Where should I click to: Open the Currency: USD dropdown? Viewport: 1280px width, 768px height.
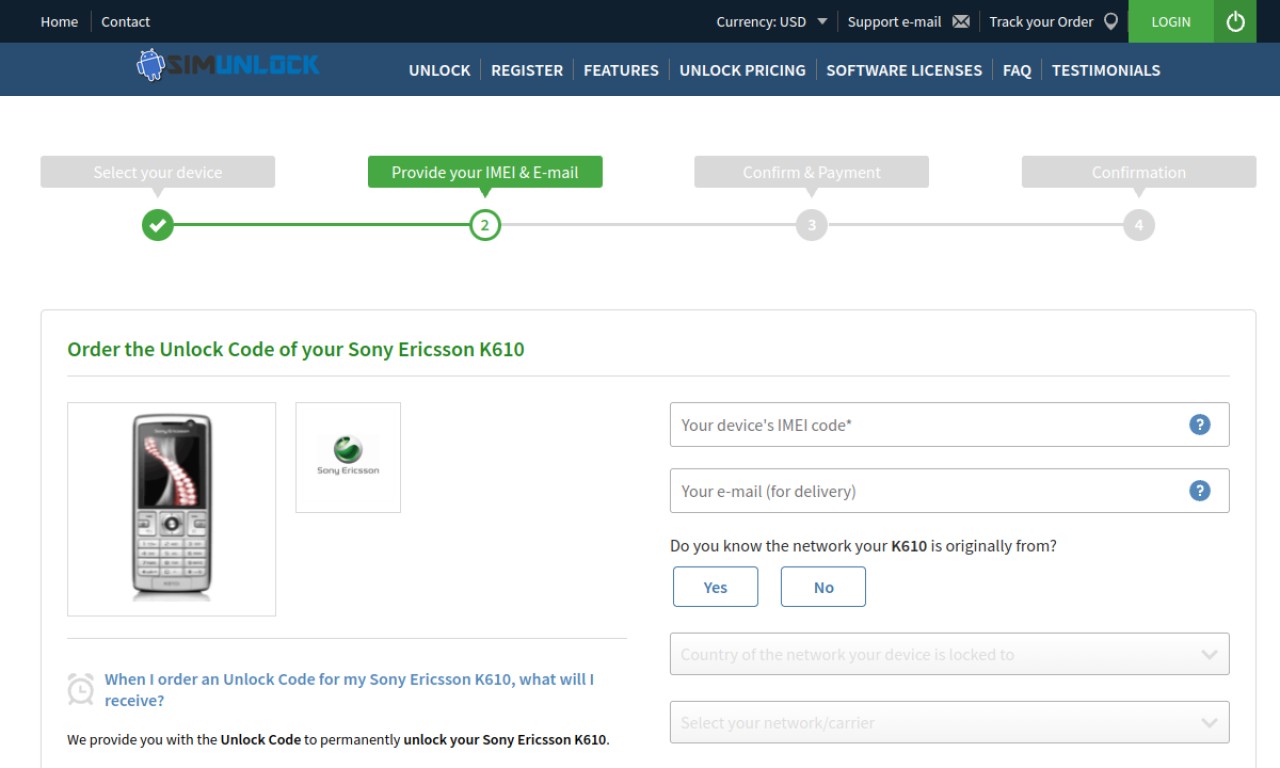coord(771,21)
